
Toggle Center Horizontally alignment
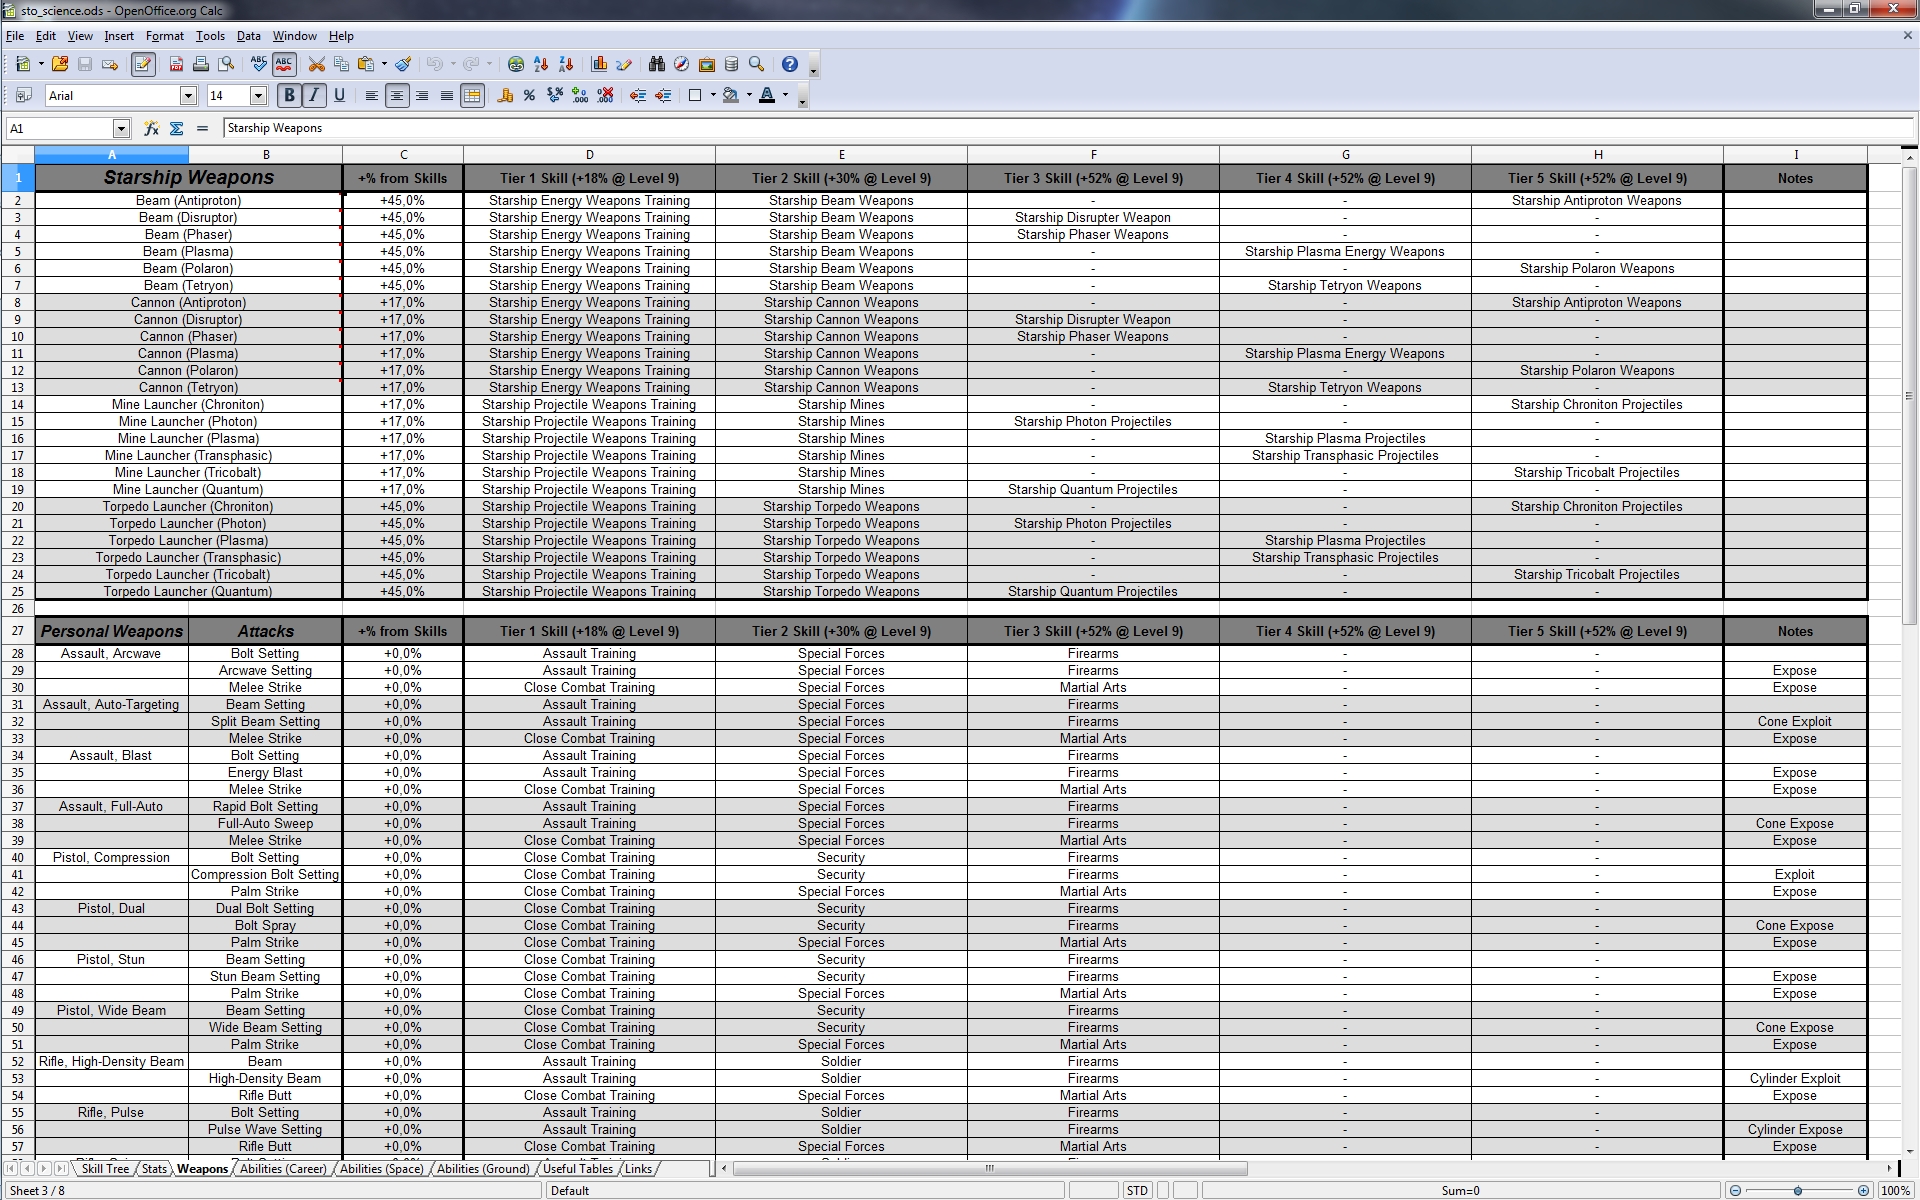(397, 96)
